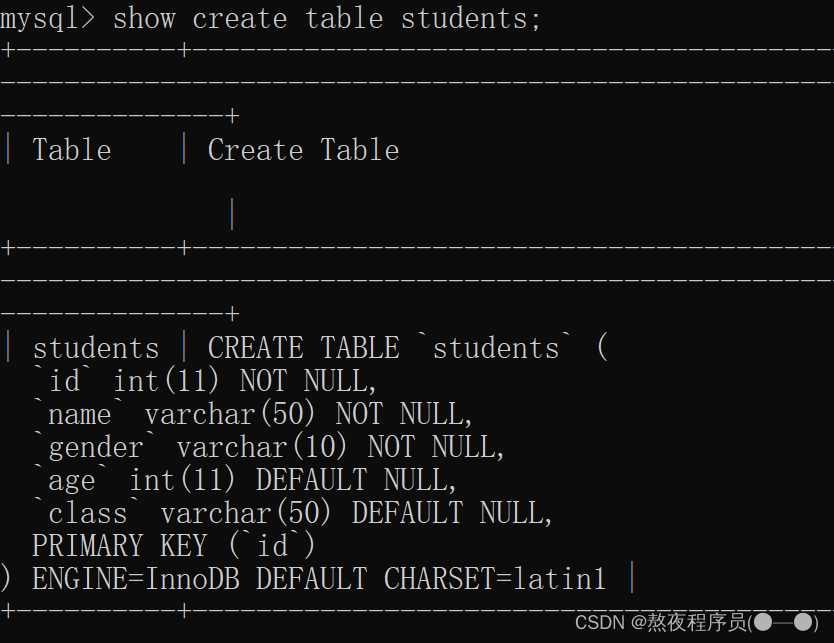The height and width of the screenshot is (643, 834).
Task: Click the `id` int(11) NOT NULL line
Action: pos(205,381)
